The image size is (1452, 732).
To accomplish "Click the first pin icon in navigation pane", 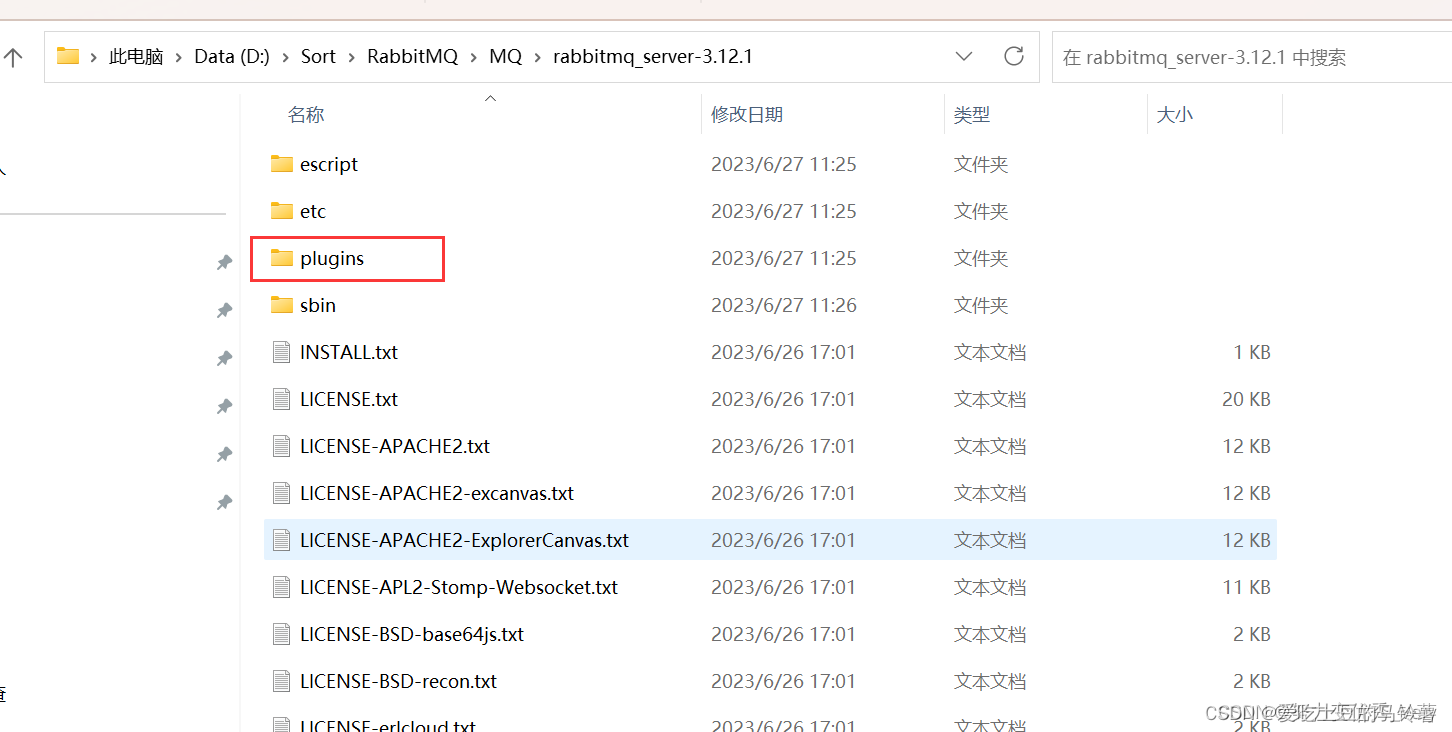I will 225,262.
